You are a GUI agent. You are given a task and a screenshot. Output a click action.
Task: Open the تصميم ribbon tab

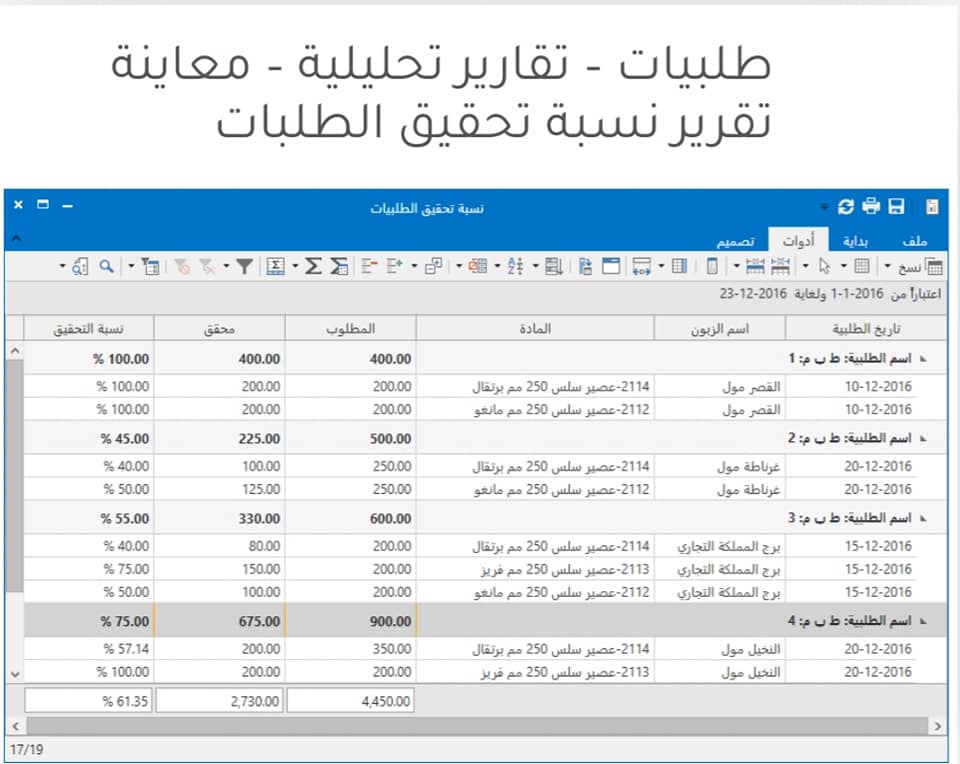(x=735, y=242)
